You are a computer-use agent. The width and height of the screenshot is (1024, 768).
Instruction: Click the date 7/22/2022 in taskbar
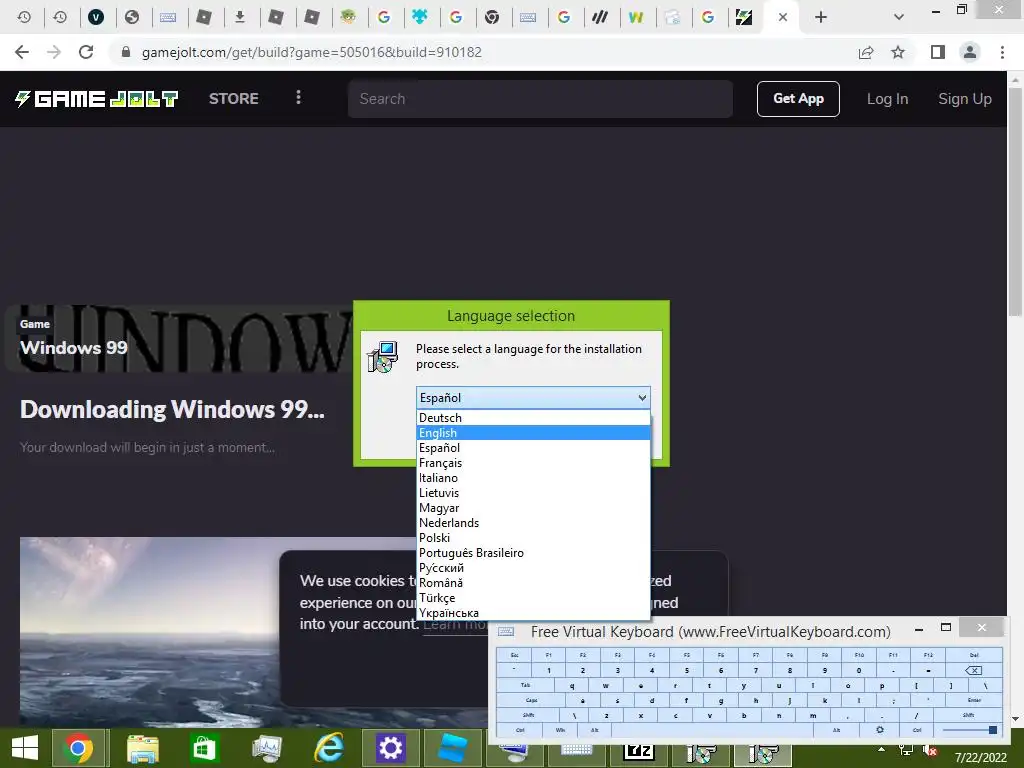tap(981, 758)
